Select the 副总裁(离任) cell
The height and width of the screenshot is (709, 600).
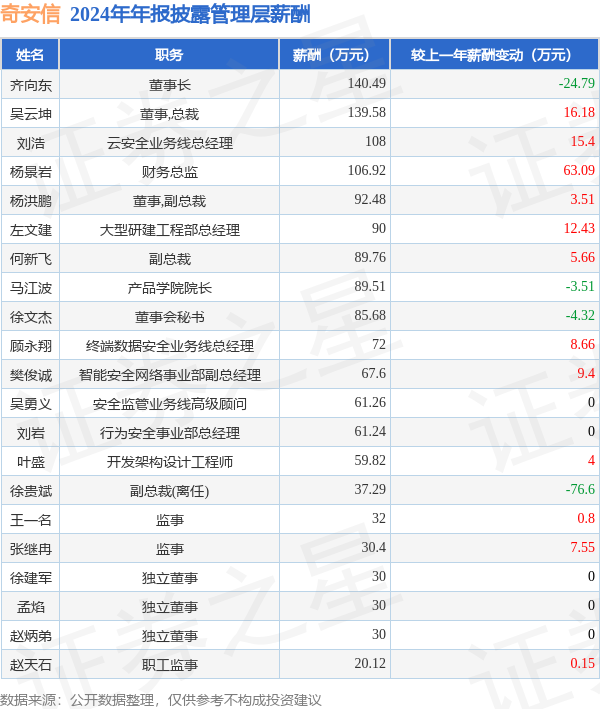tap(170, 491)
